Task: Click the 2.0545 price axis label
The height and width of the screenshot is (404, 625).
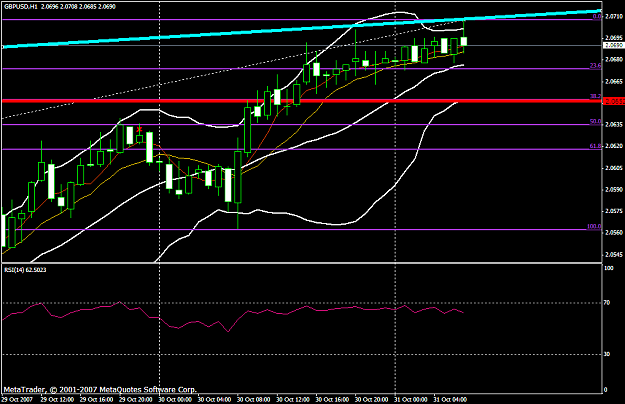Action: click(x=614, y=254)
